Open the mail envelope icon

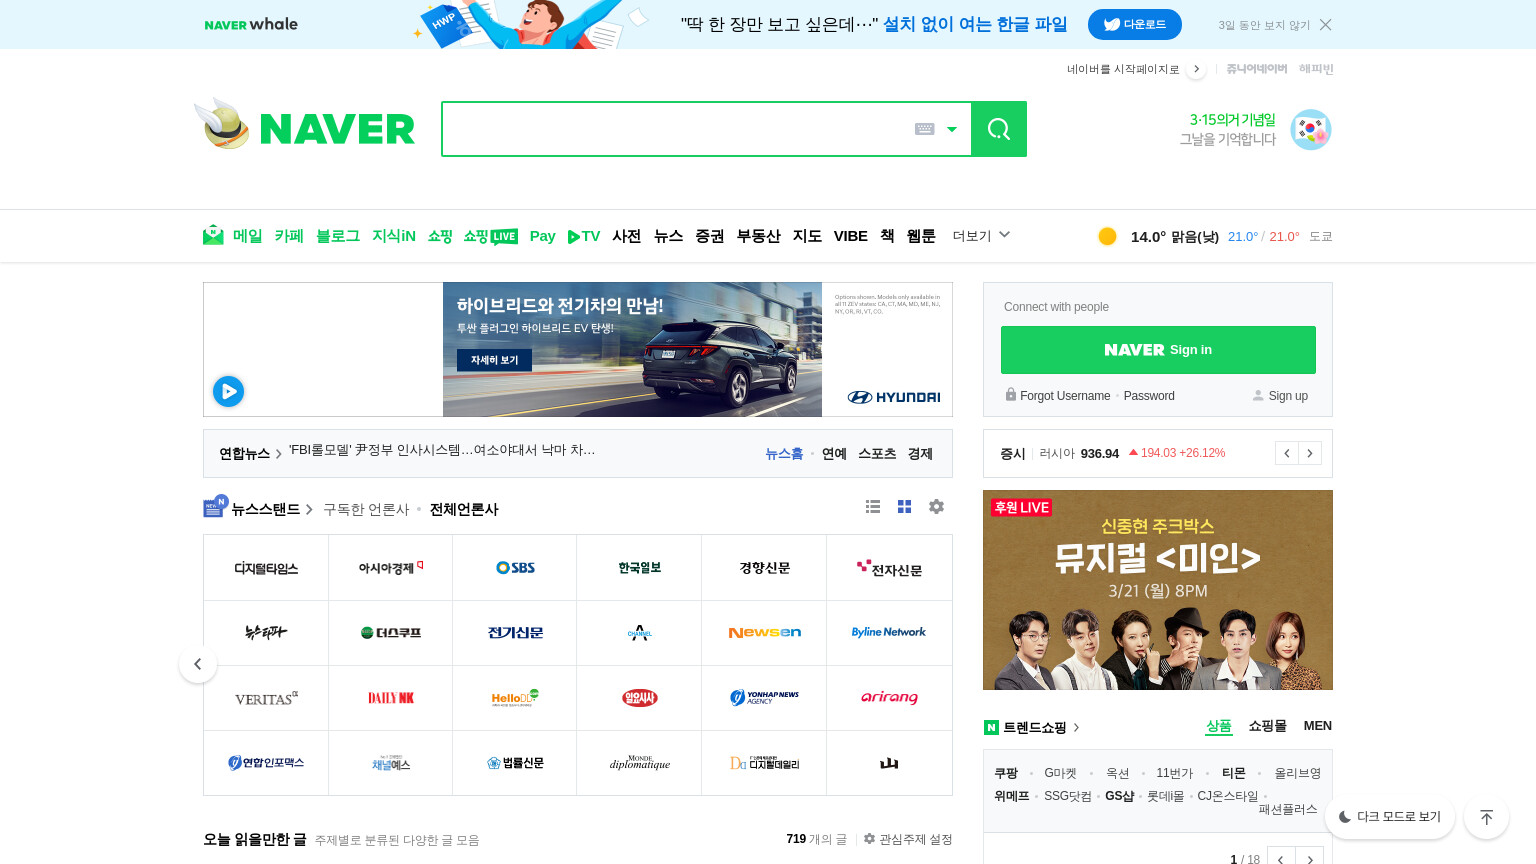[x=213, y=235]
